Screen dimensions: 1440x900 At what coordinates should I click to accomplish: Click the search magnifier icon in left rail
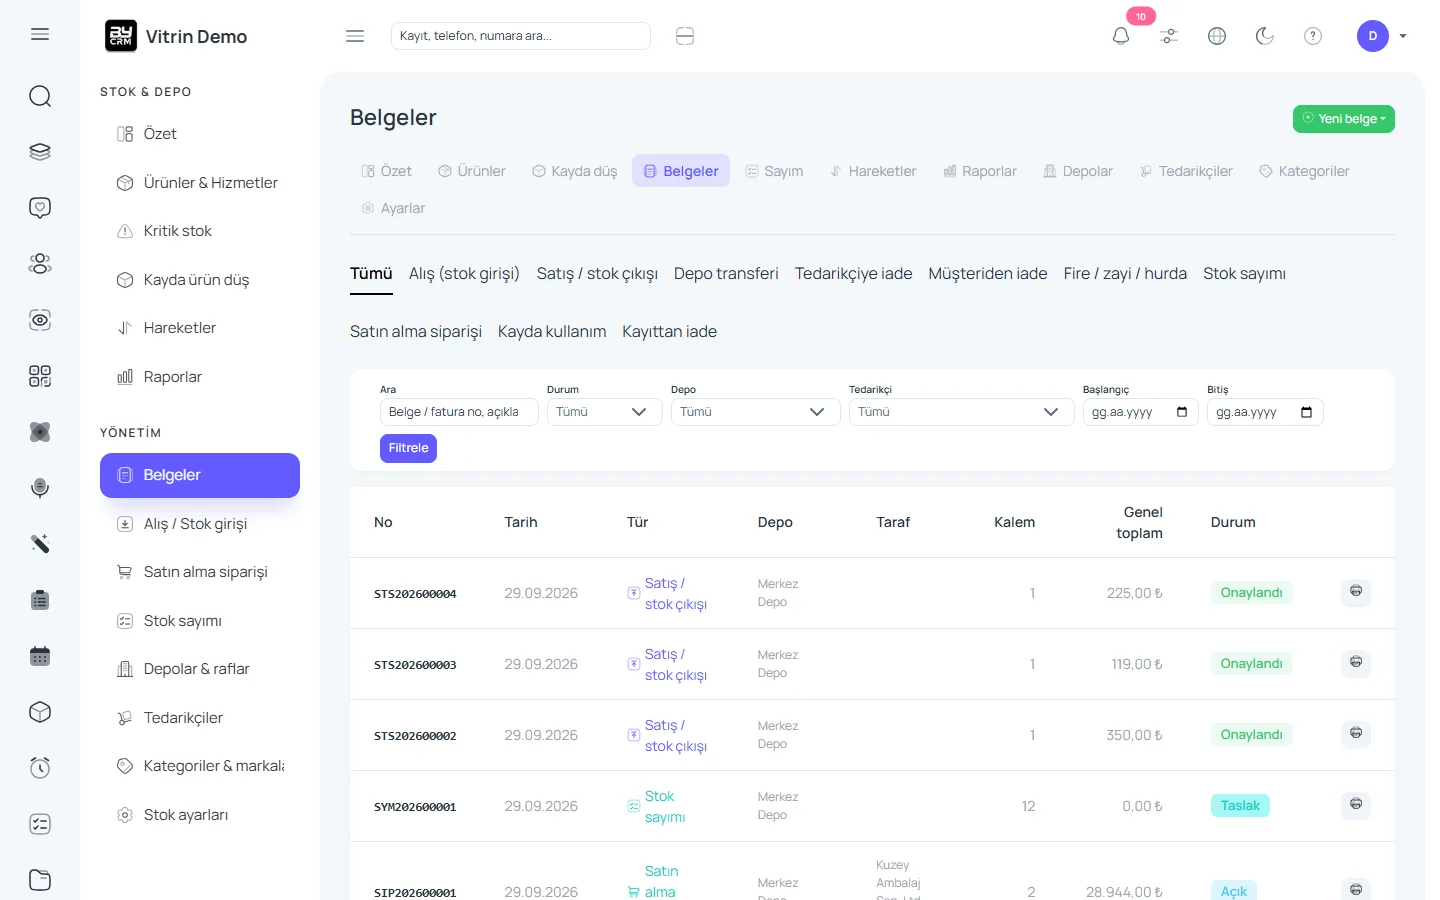point(40,96)
